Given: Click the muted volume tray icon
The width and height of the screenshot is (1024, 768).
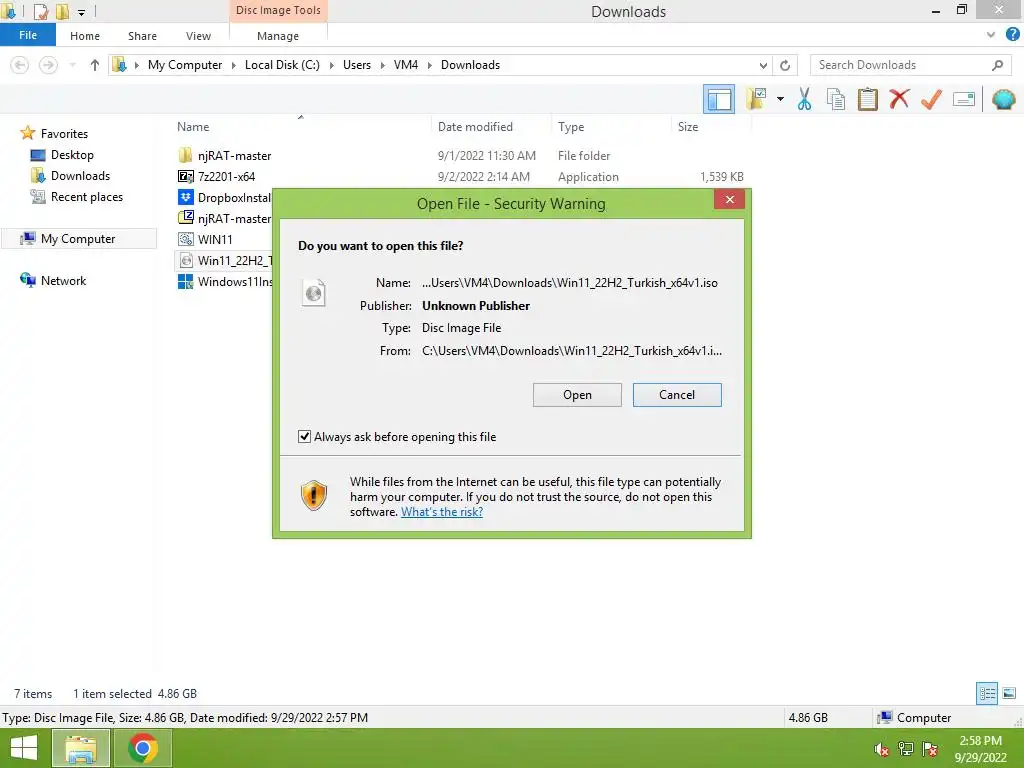Looking at the screenshot, I should point(881,749).
